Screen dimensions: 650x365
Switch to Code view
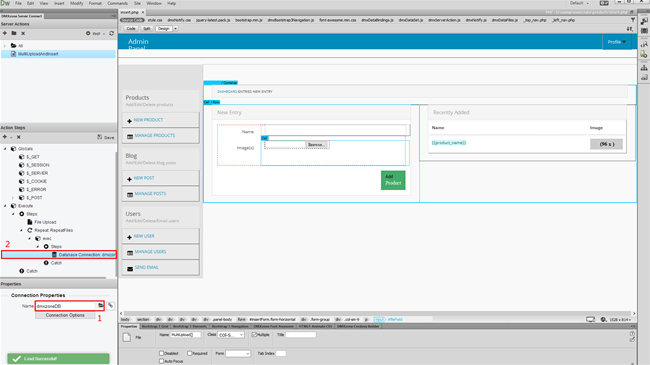coord(131,29)
